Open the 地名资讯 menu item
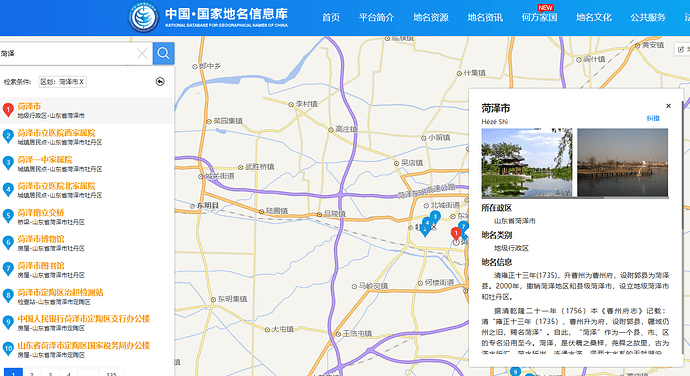 click(485, 17)
